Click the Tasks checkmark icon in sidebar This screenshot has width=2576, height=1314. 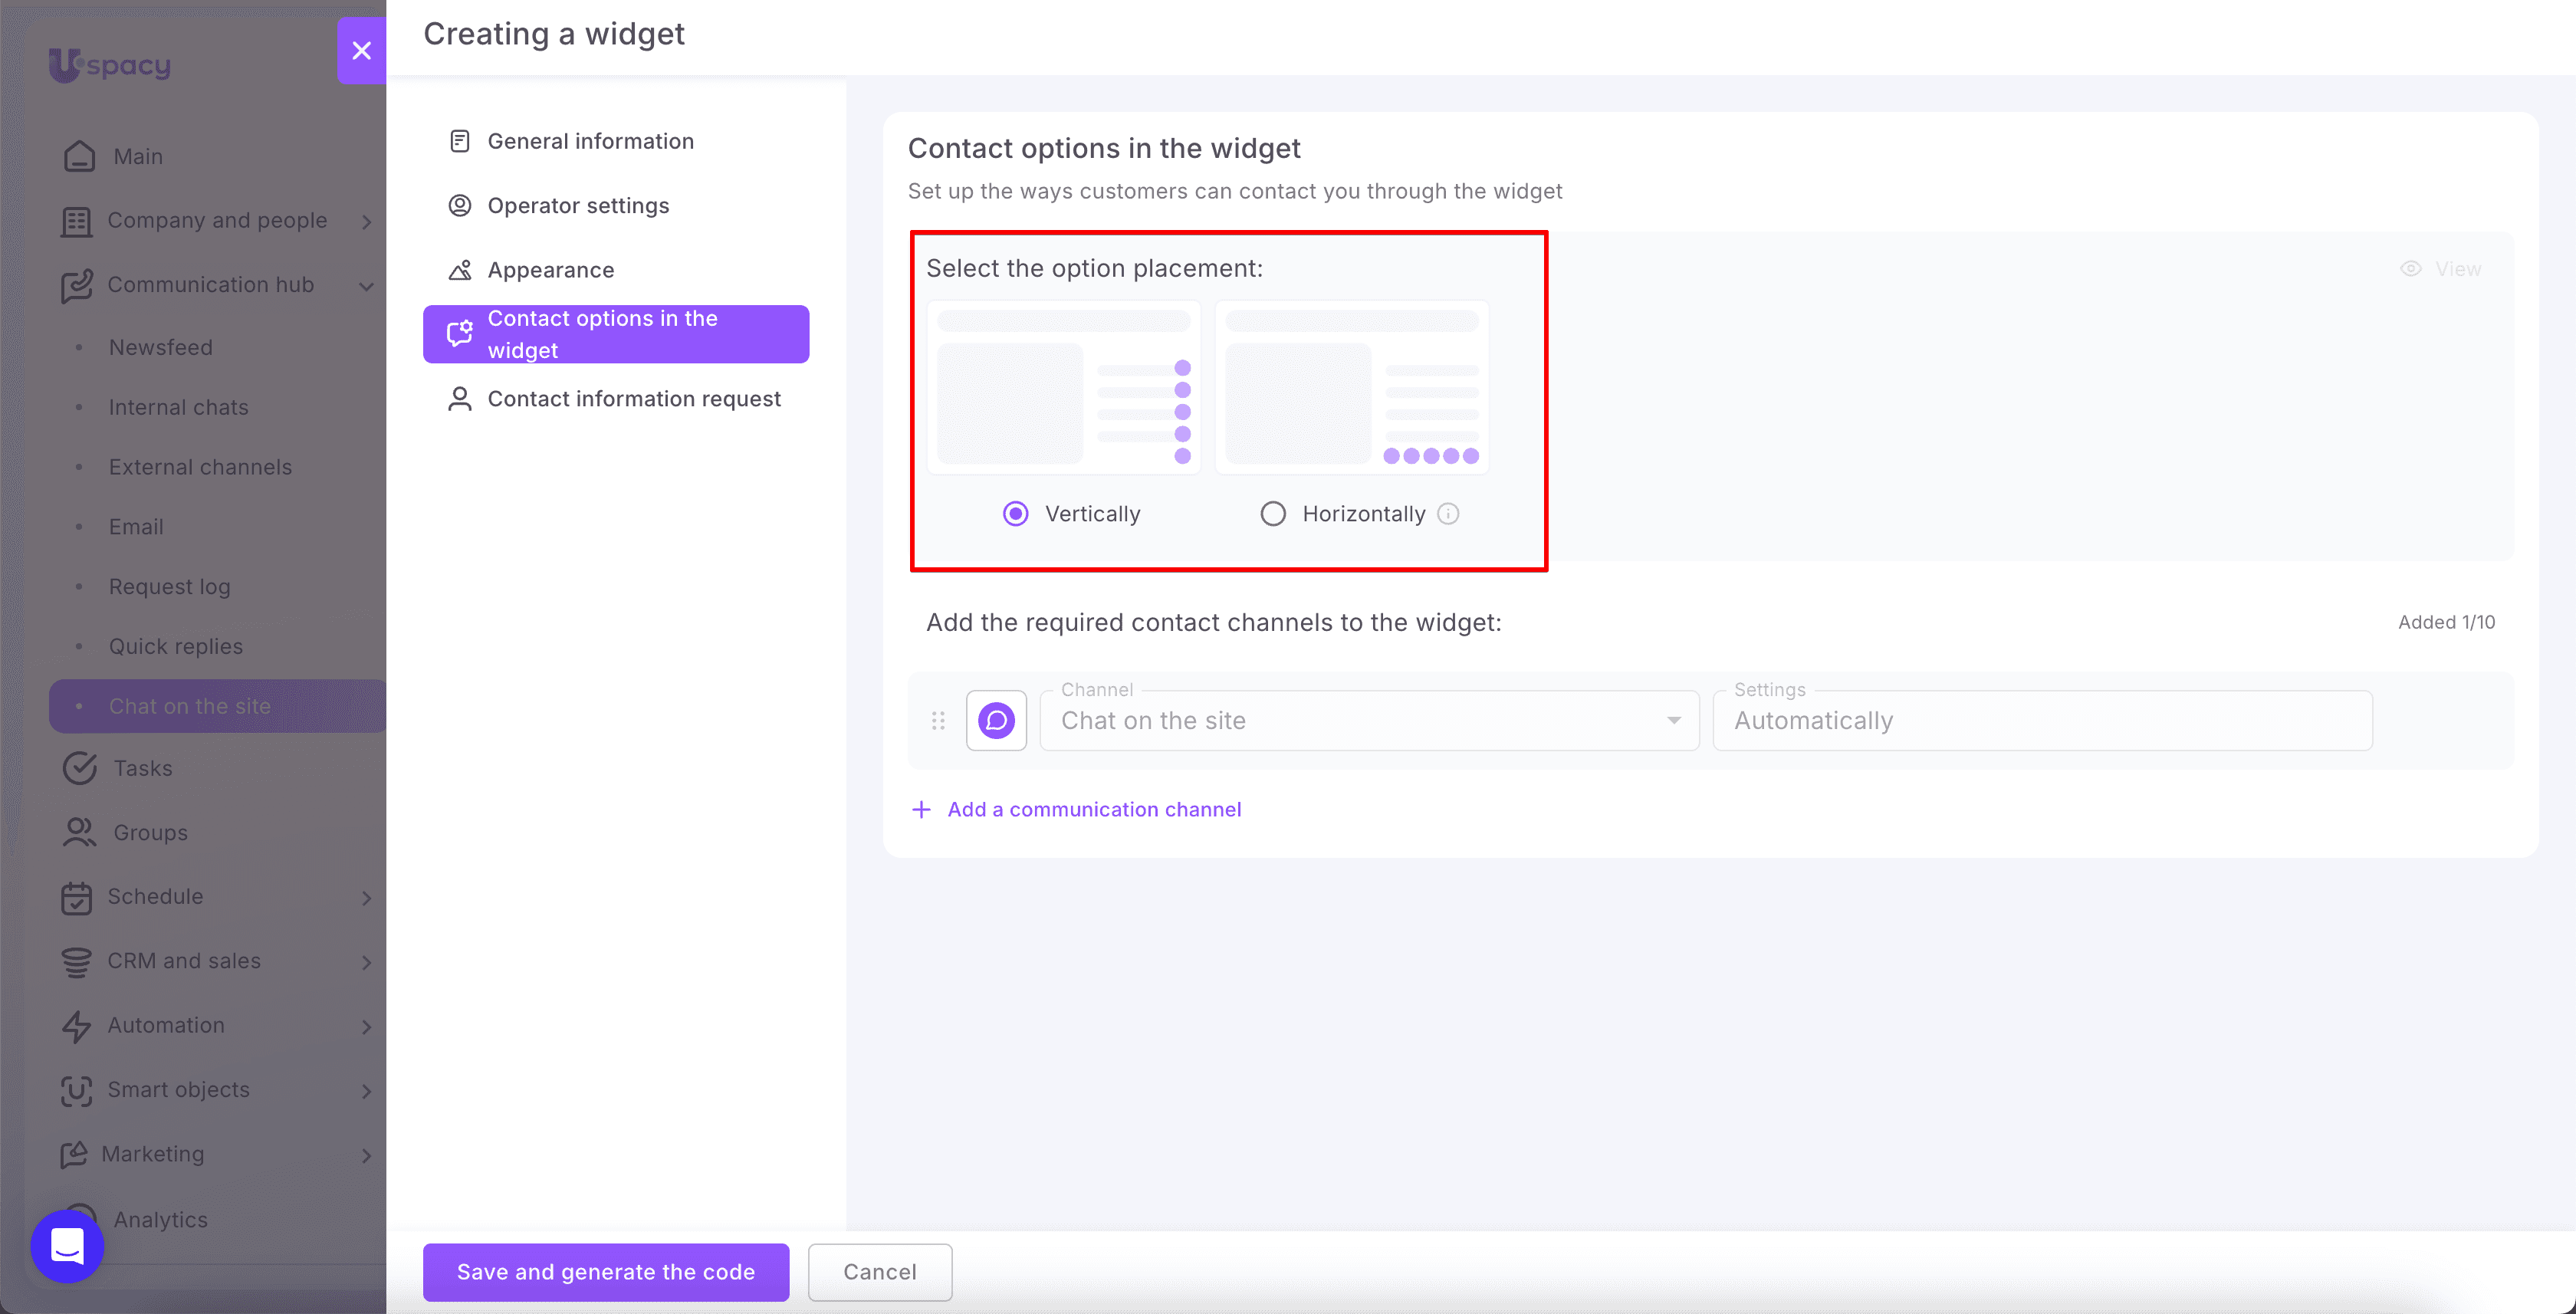click(79, 768)
